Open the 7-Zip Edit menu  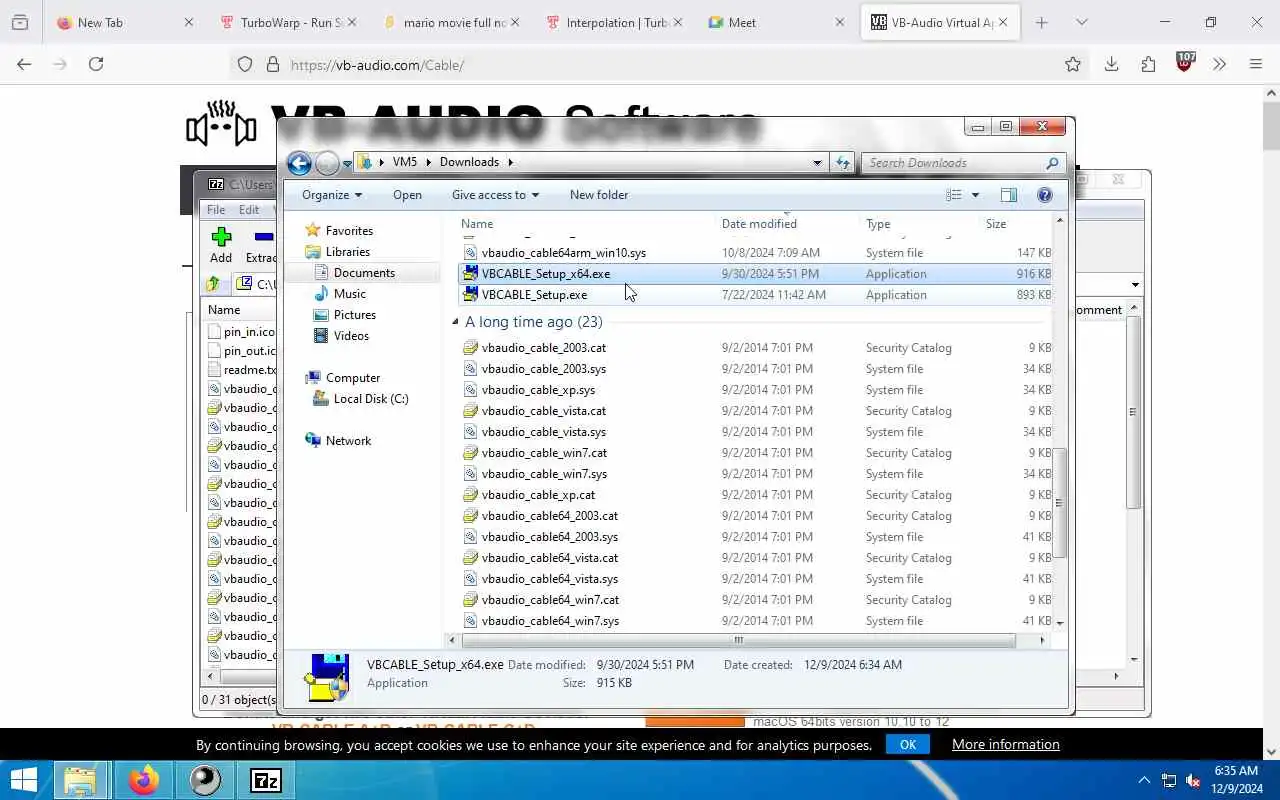click(248, 210)
